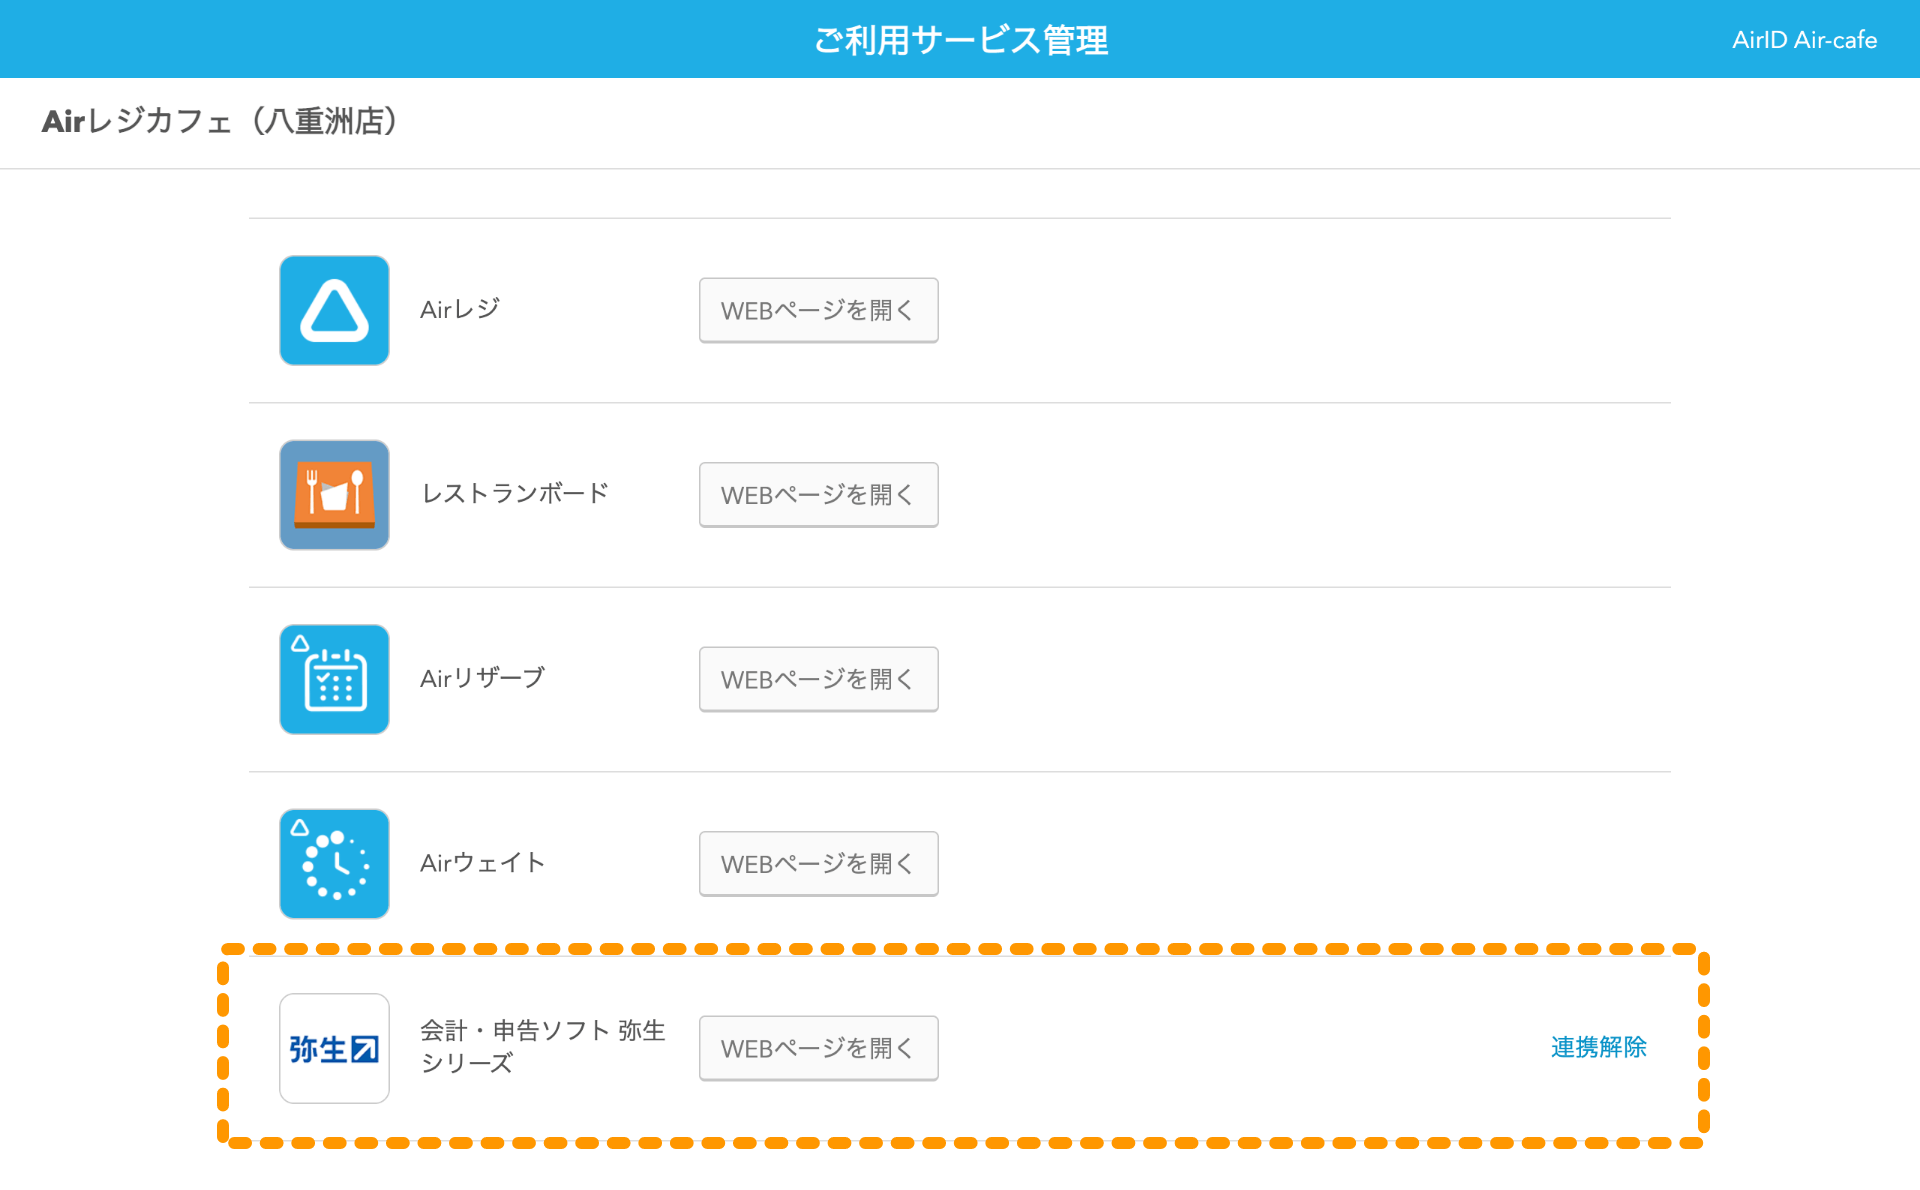Select the Airリザーブ calendar icon
Viewport: 1920px width, 1190px height.
click(334, 678)
